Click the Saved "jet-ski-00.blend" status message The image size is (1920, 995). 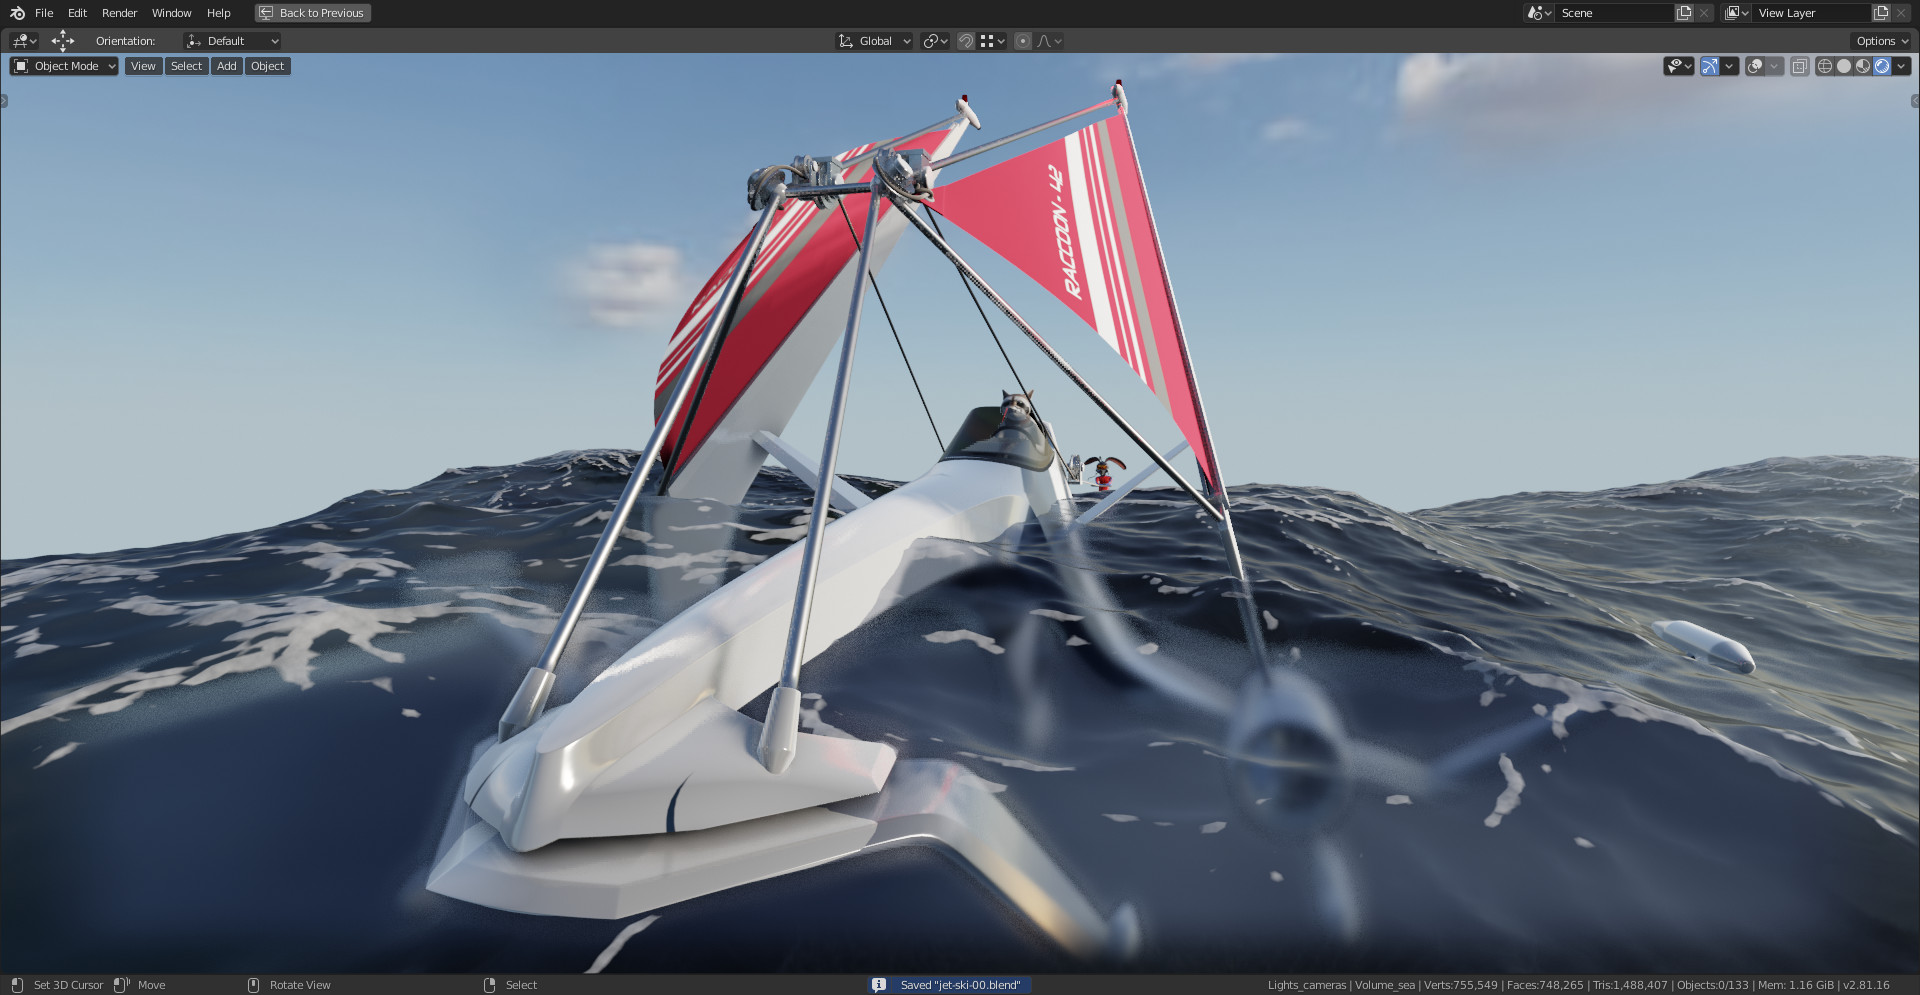tap(960, 985)
